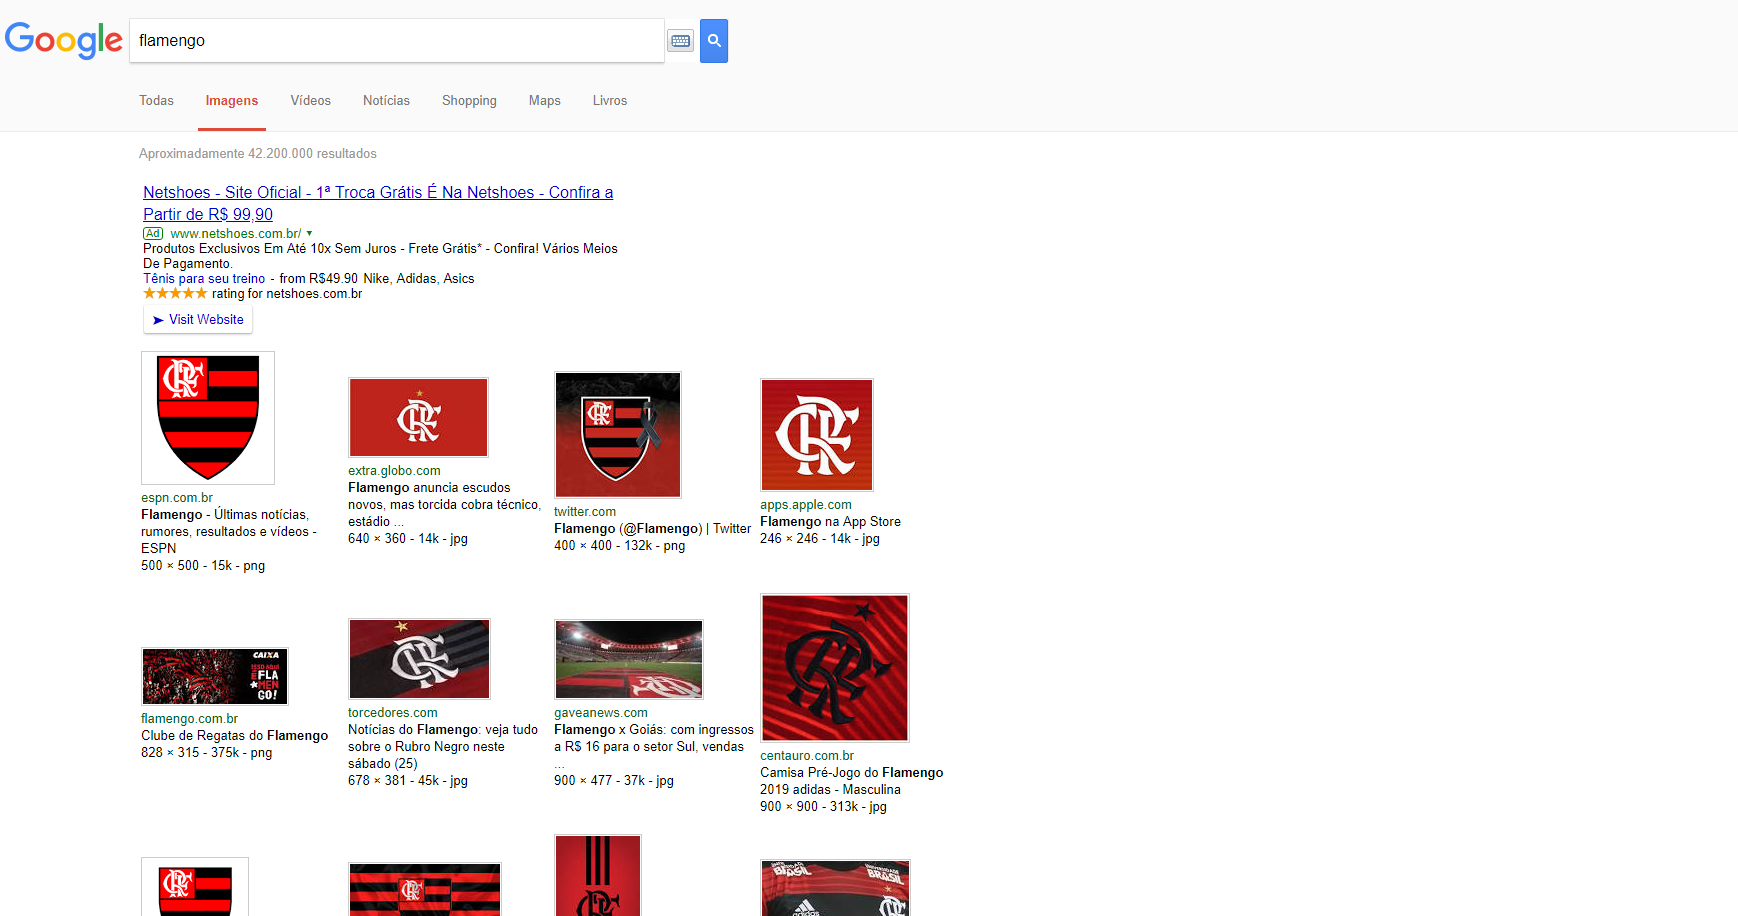1738x916 pixels.
Task: Click the Ad badge icon
Action: (153, 234)
